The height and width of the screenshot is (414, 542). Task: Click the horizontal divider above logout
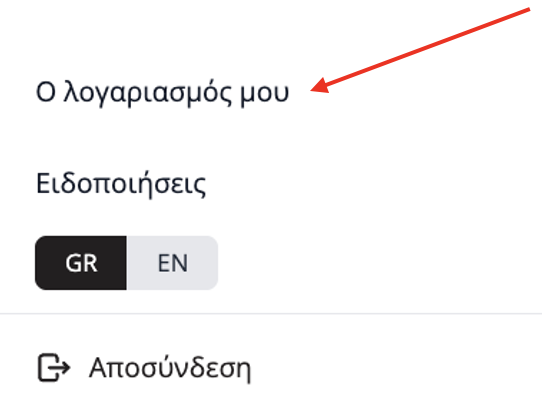pos(271,313)
